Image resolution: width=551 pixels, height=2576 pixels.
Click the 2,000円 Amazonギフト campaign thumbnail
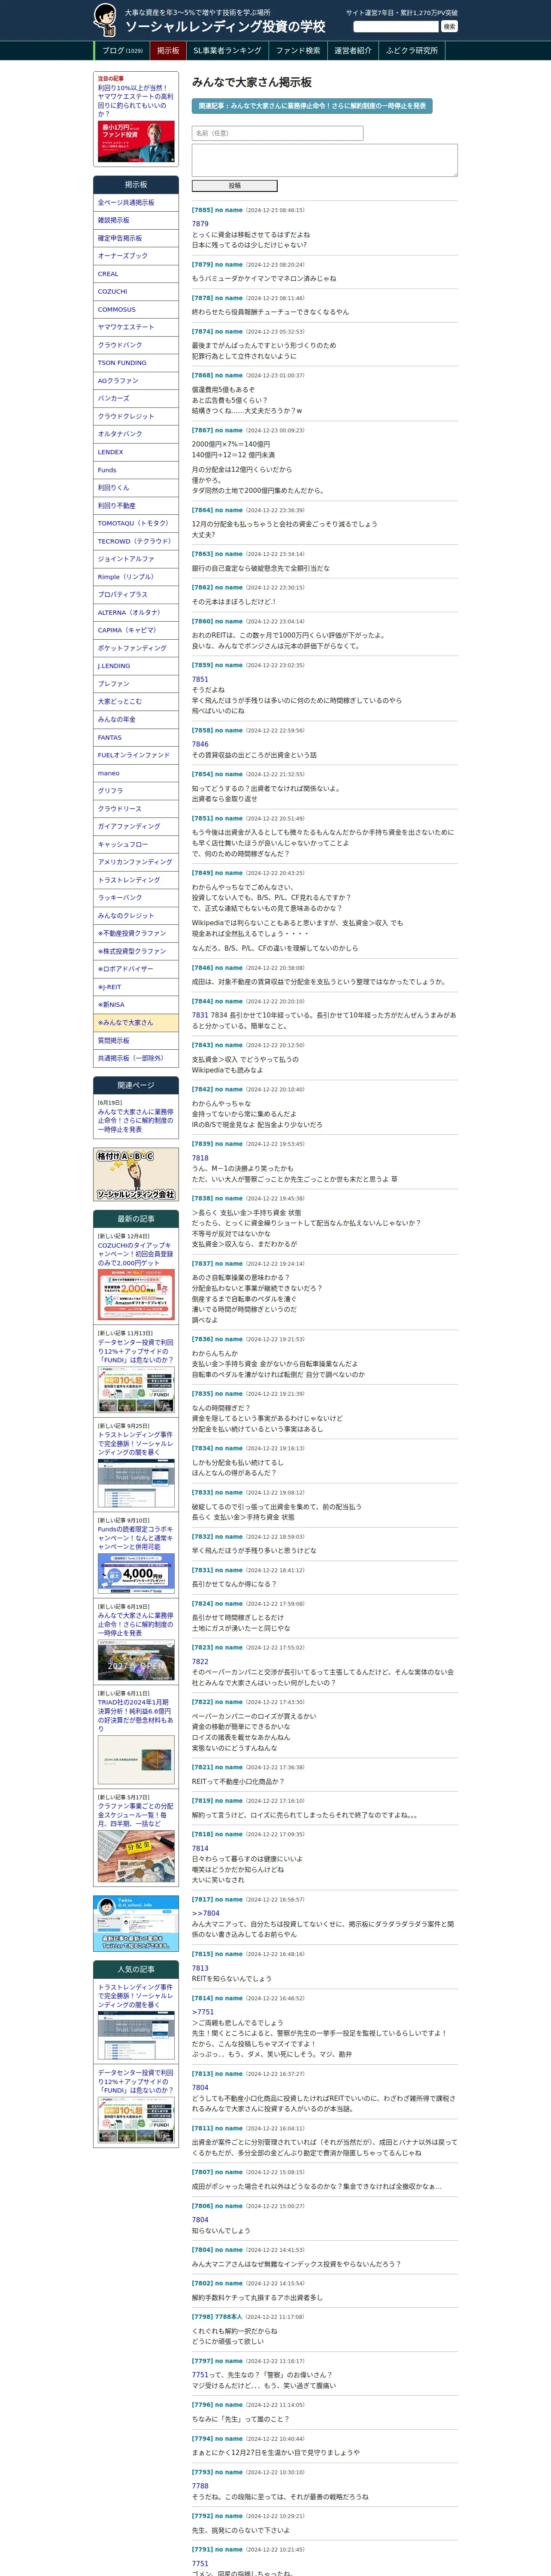point(136,1295)
